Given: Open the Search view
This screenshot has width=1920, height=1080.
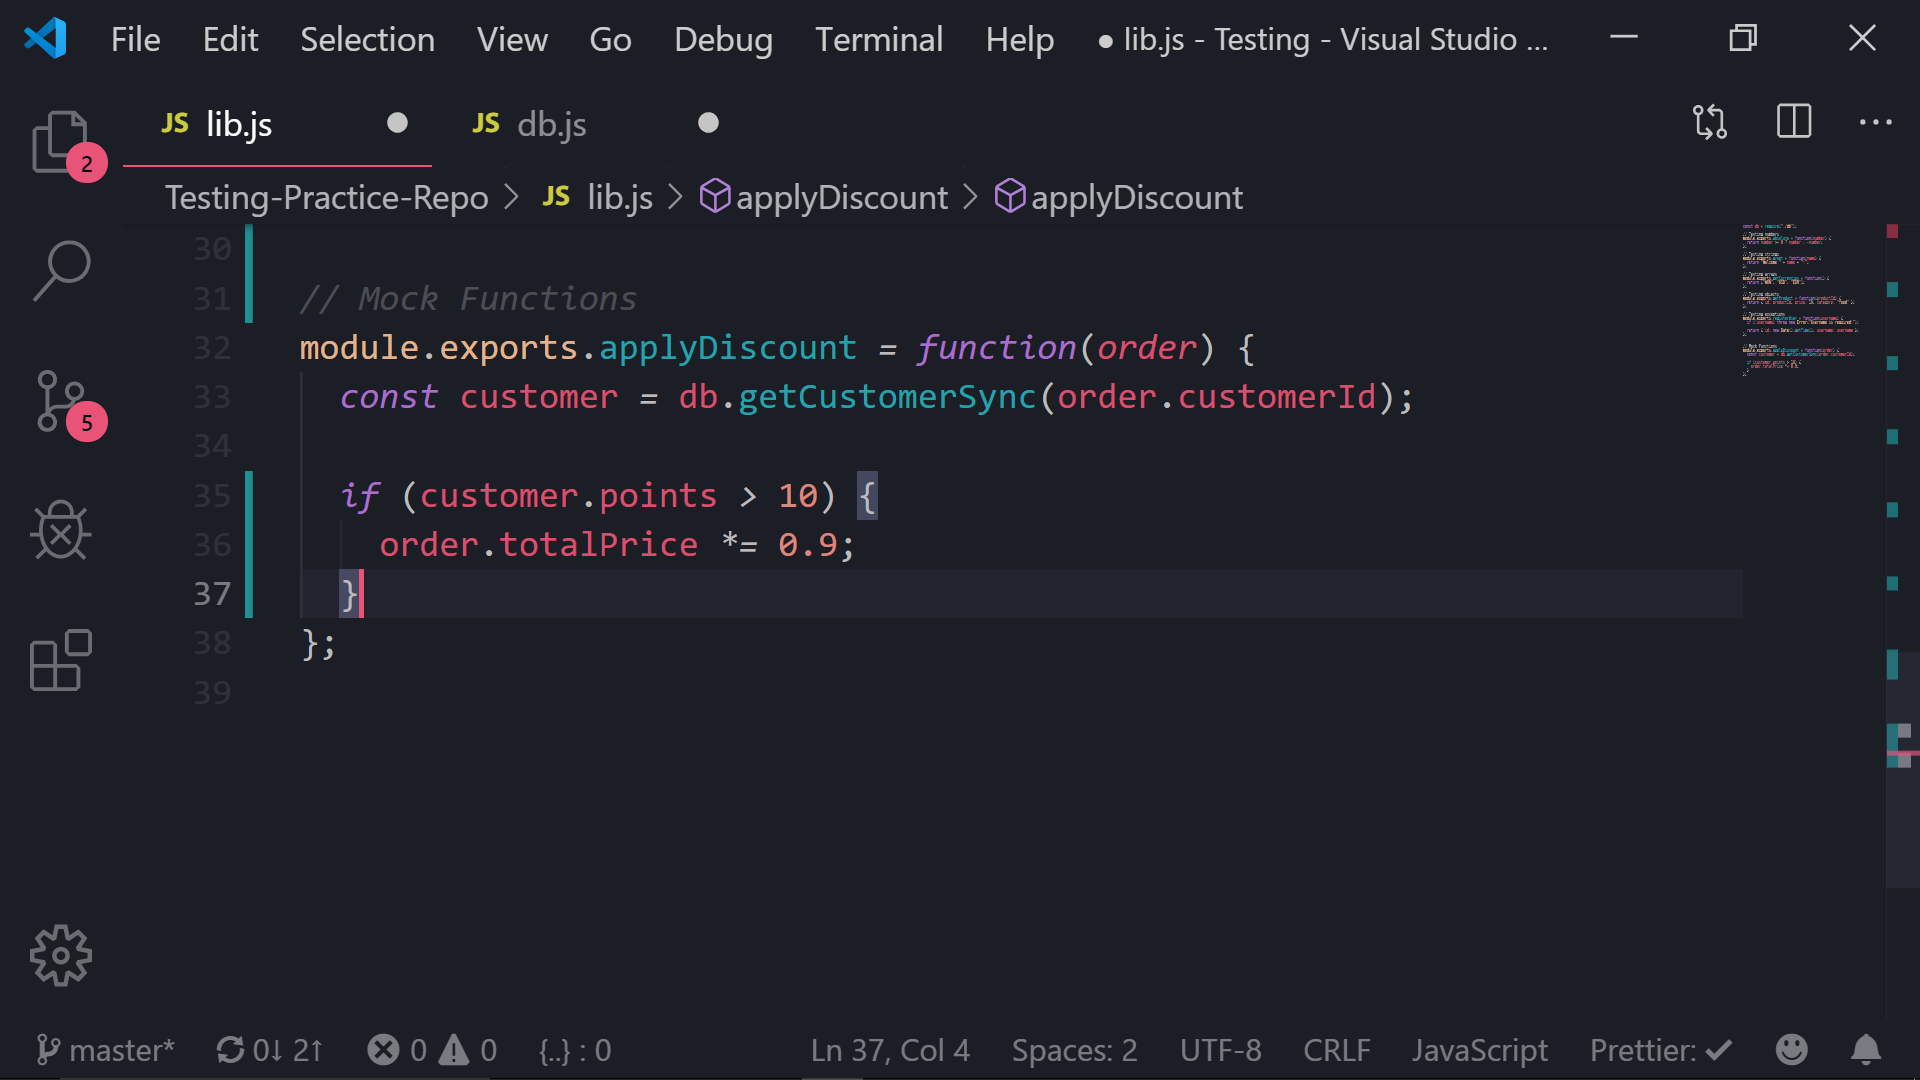Looking at the screenshot, I should pyautogui.click(x=62, y=268).
